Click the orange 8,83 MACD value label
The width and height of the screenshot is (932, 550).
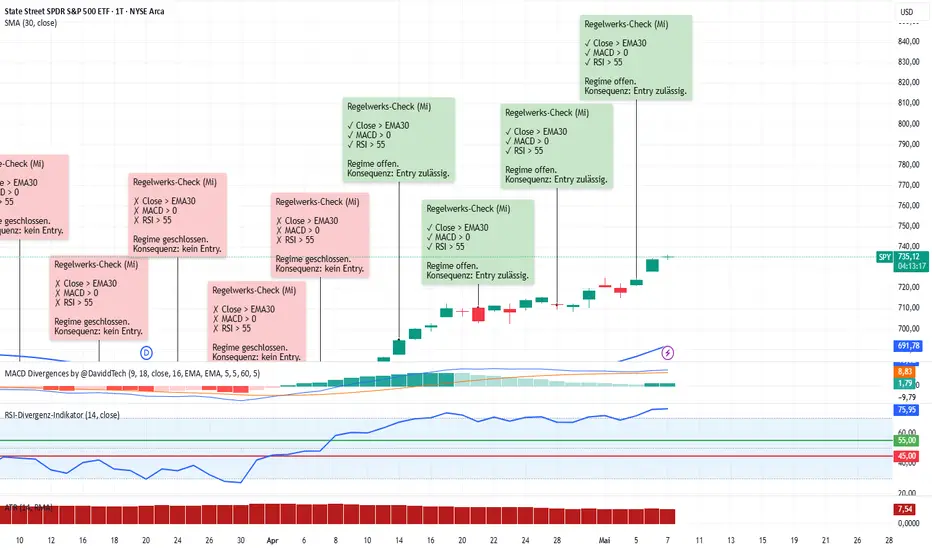[905, 372]
